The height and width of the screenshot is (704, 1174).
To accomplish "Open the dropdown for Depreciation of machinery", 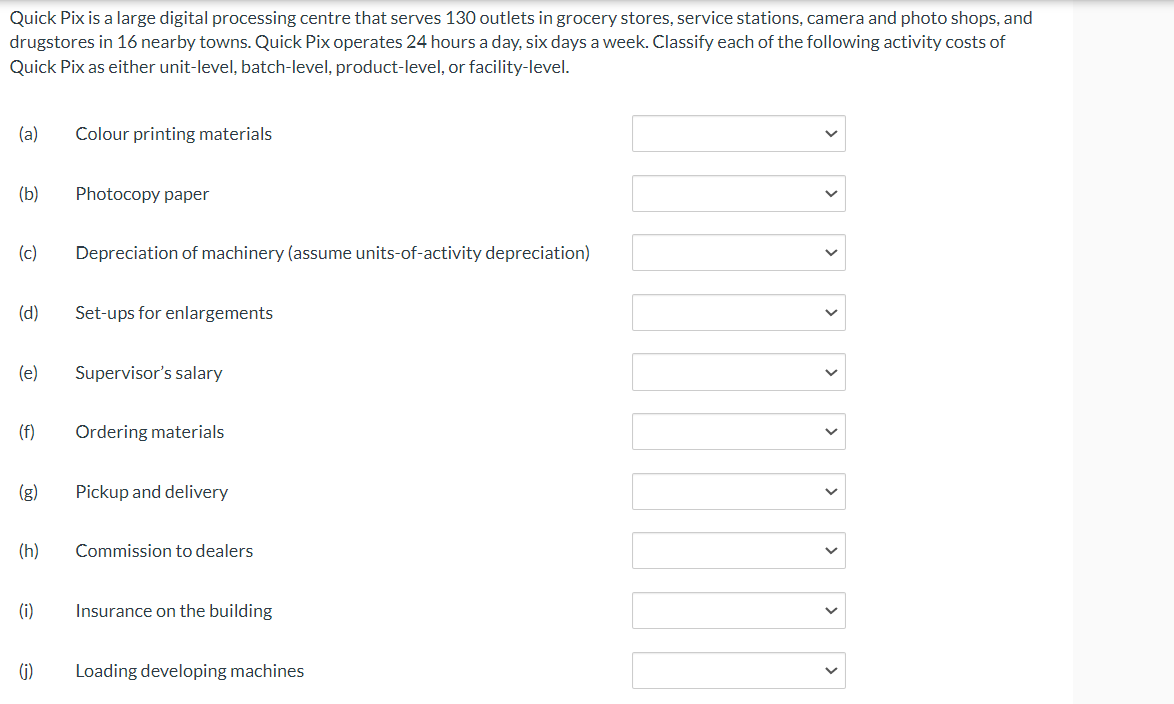I will click(x=739, y=252).
